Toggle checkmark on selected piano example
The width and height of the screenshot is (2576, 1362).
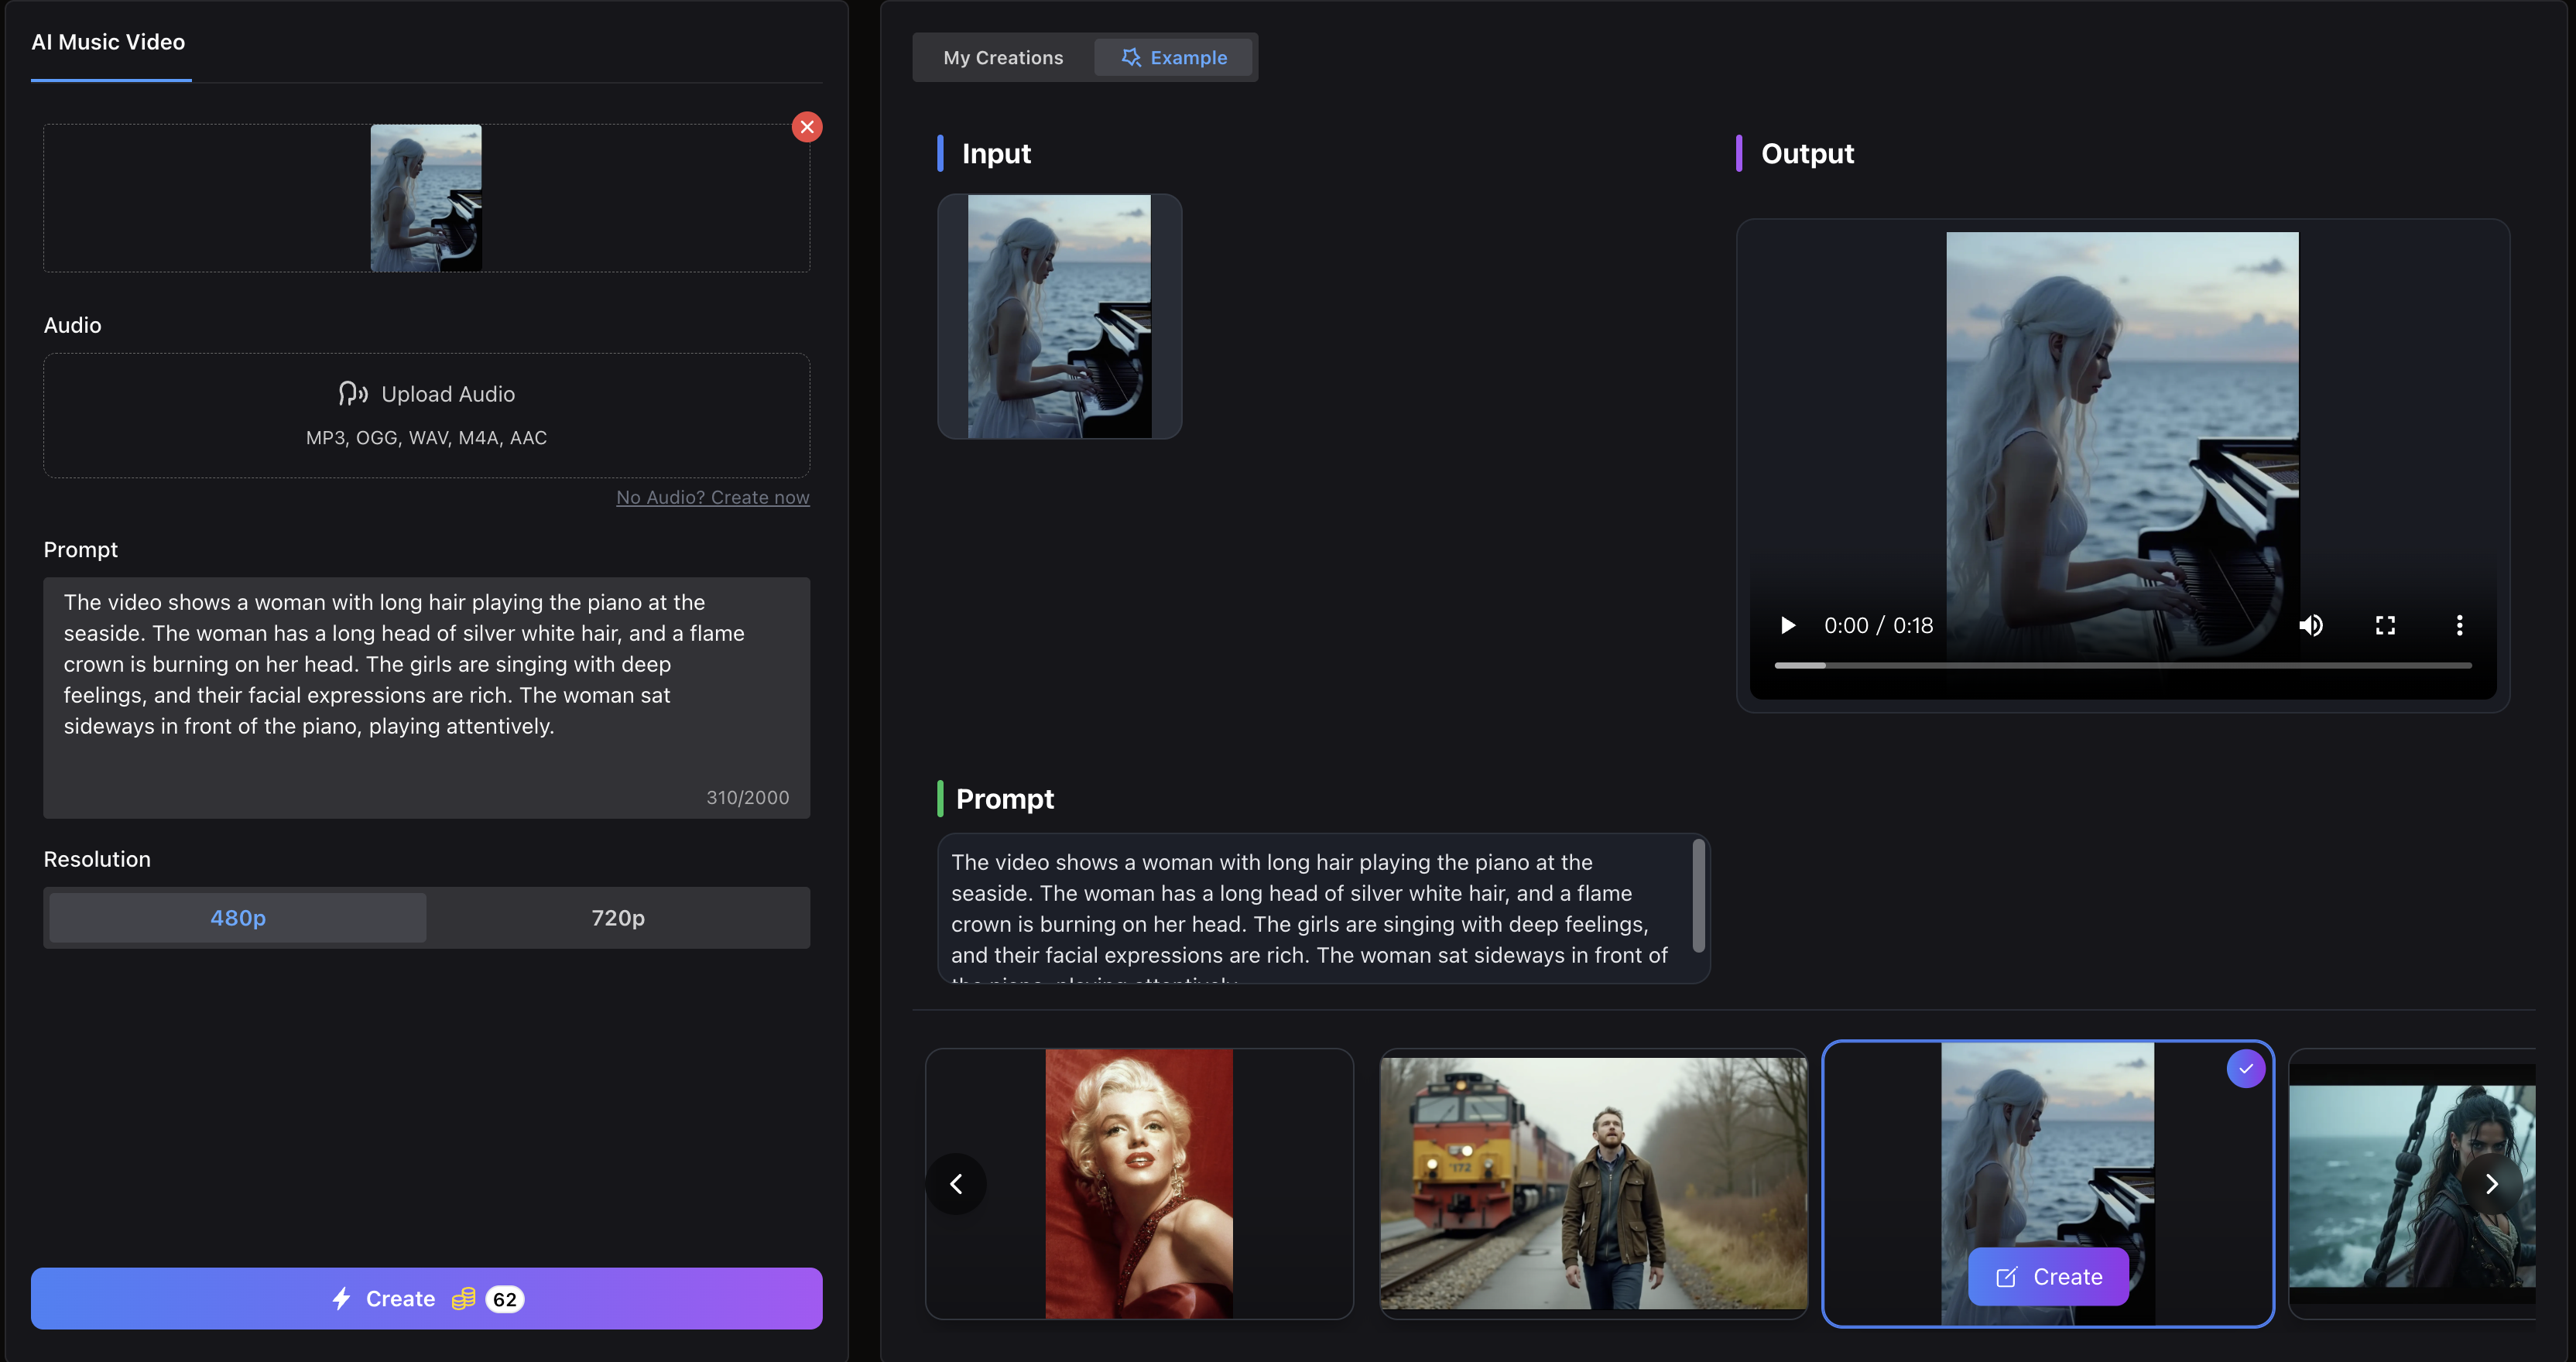click(2245, 1068)
